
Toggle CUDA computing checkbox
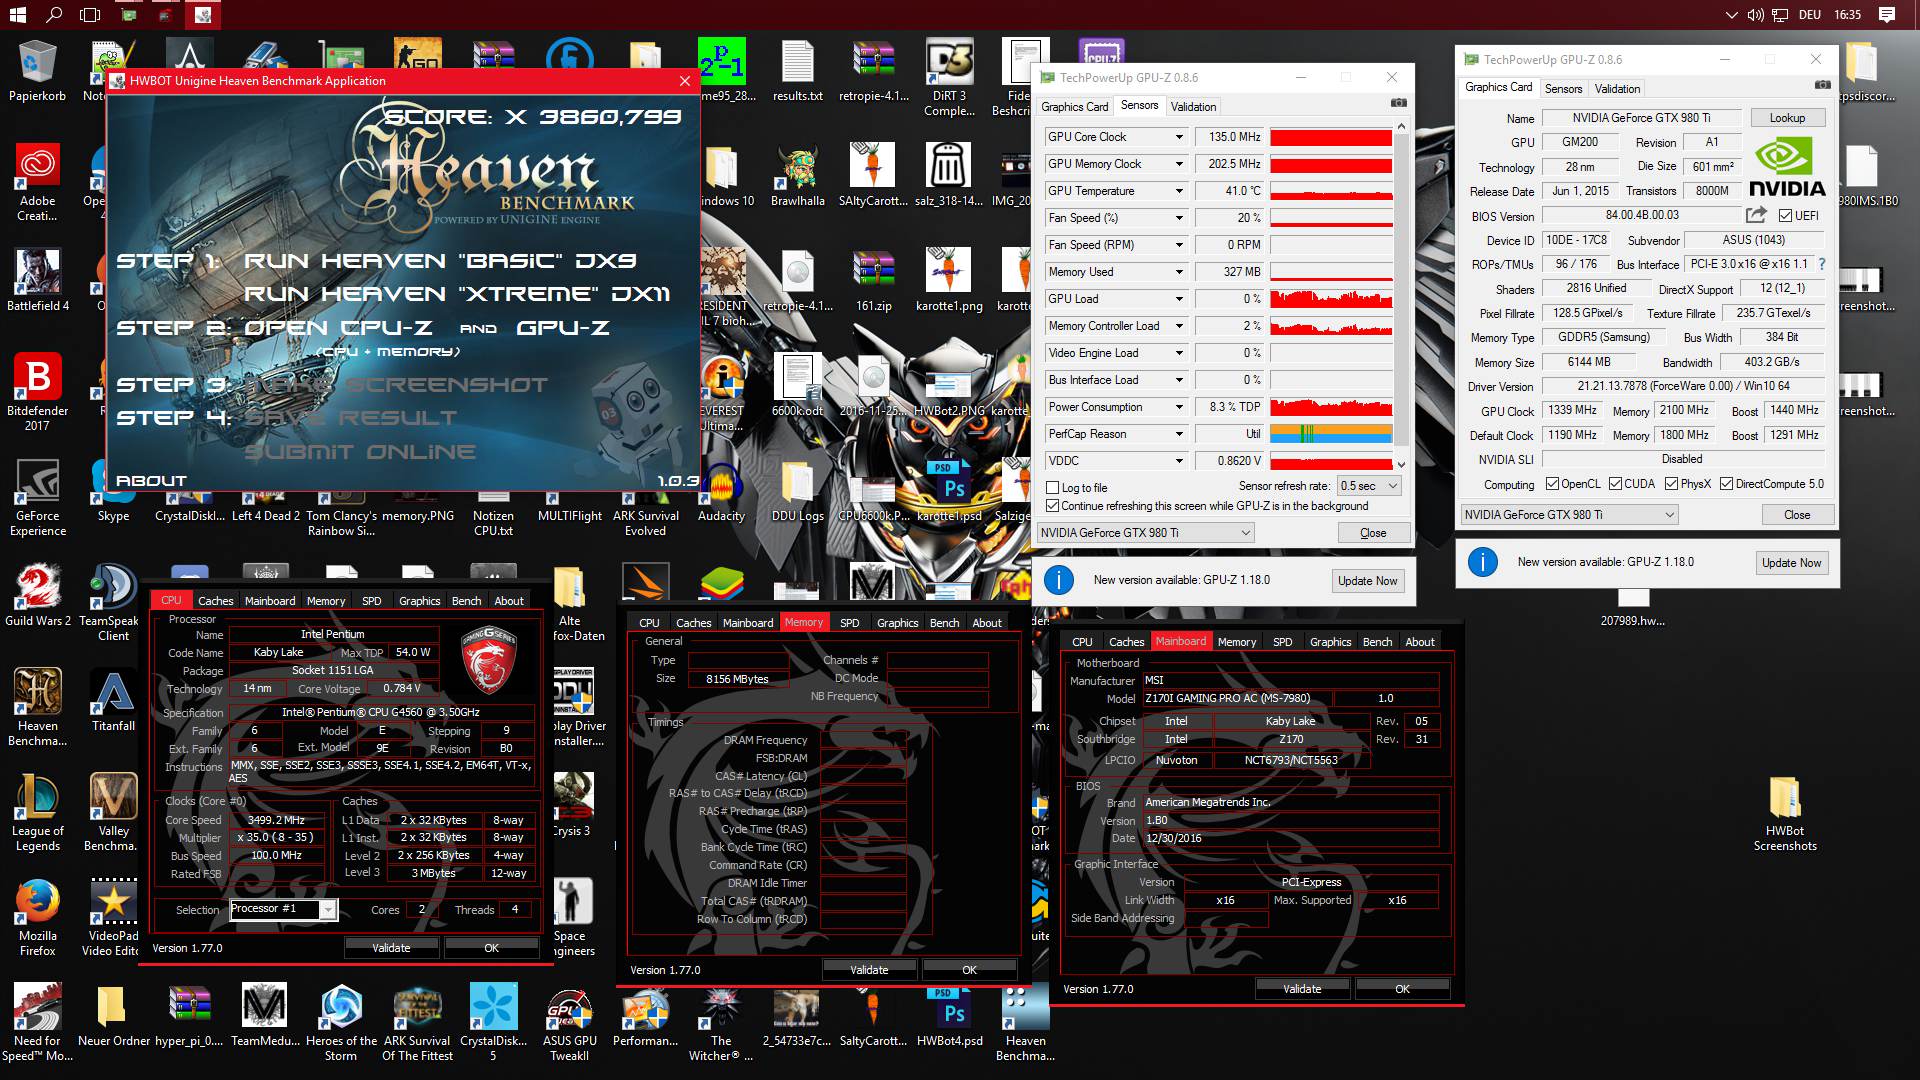(1615, 484)
